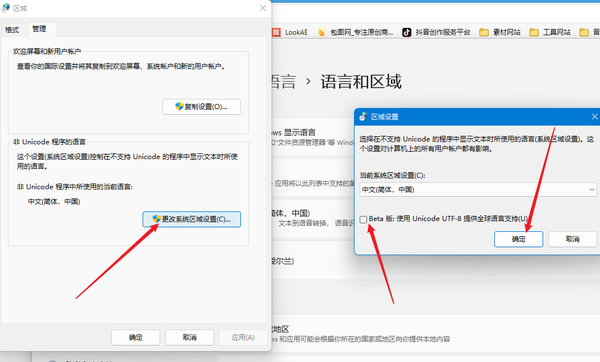The image size is (600, 362).
Task: Cancel the 区域 dialog with 取消
Action: [x=189, y=338]
